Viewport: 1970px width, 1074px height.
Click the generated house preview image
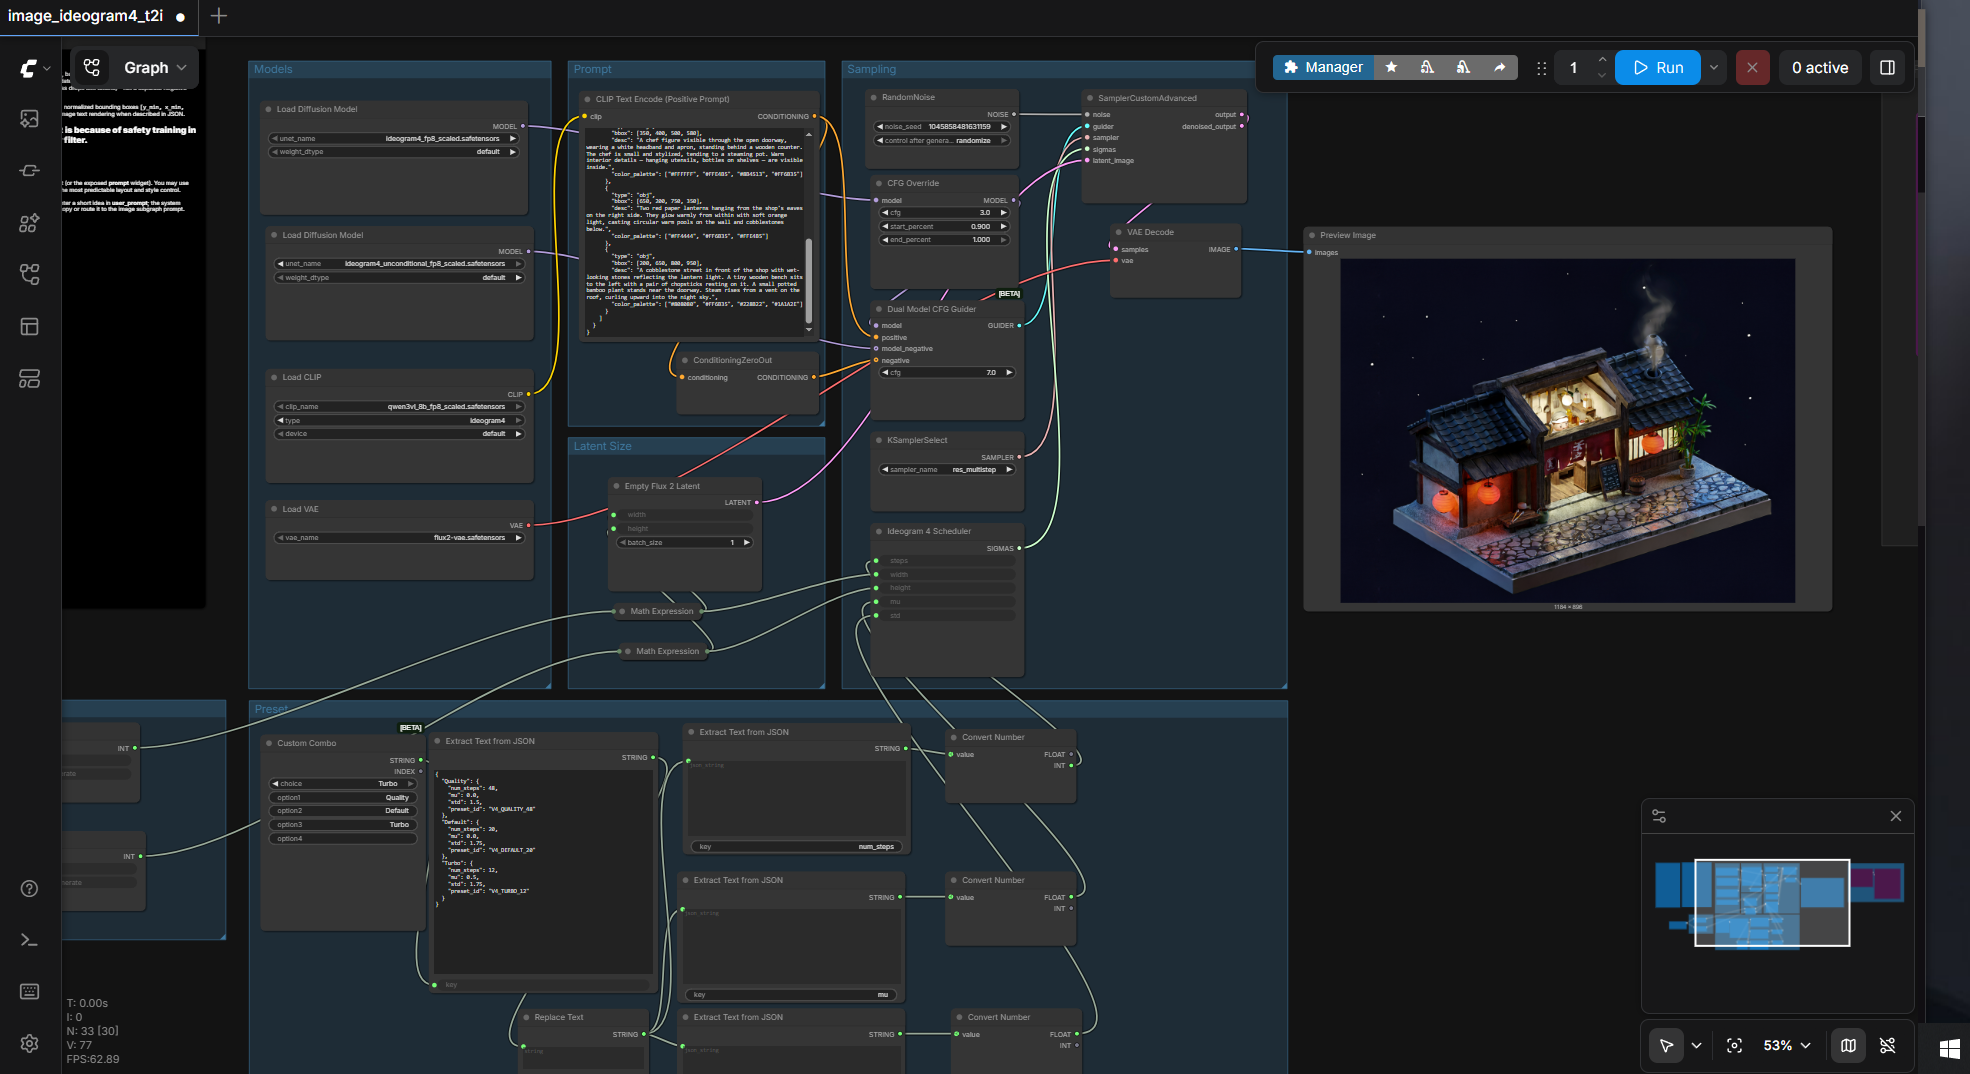(1567, 431)
